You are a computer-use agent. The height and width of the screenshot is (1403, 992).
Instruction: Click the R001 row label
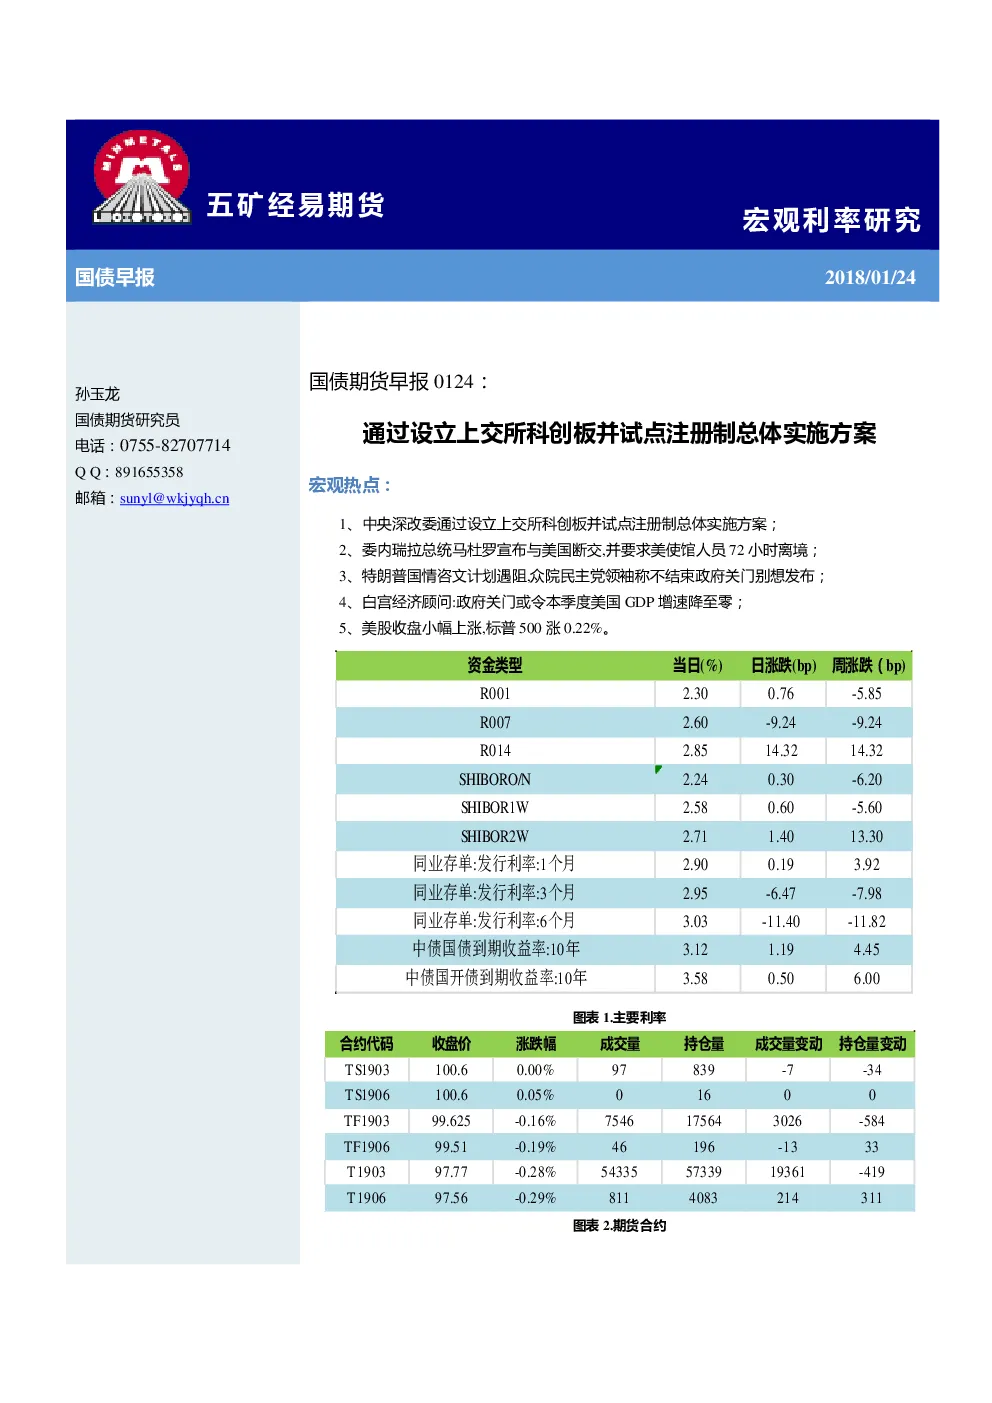click(495, 694)
